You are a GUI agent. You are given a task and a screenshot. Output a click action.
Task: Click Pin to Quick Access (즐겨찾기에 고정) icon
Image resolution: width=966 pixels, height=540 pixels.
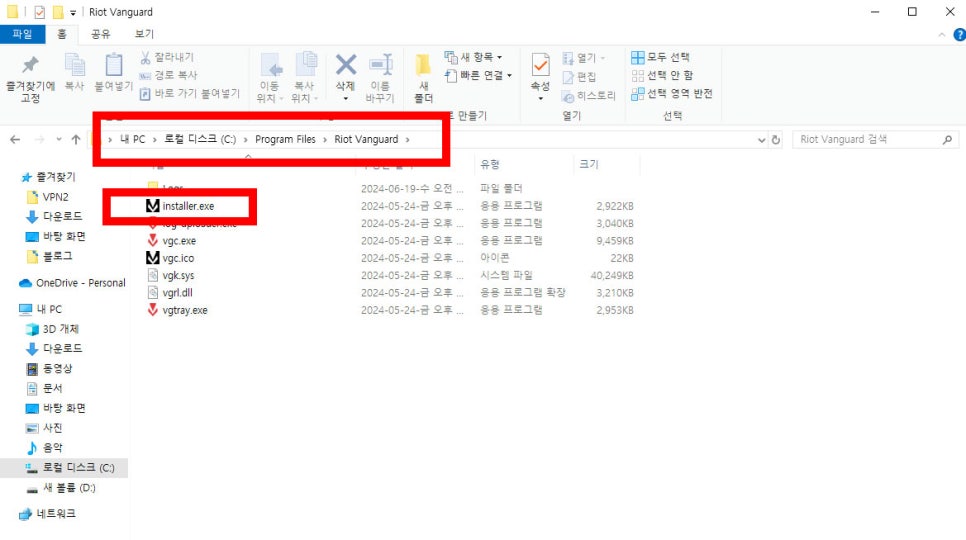pos(30,65)
